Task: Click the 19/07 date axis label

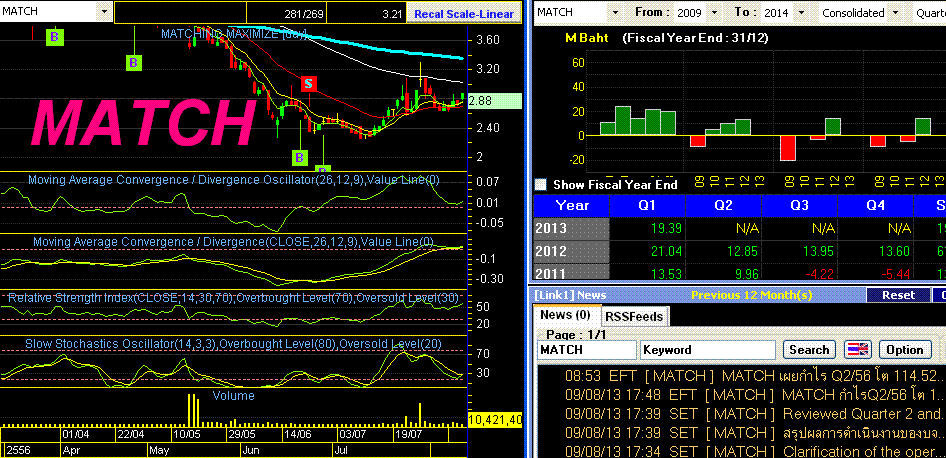Action: 407,434
